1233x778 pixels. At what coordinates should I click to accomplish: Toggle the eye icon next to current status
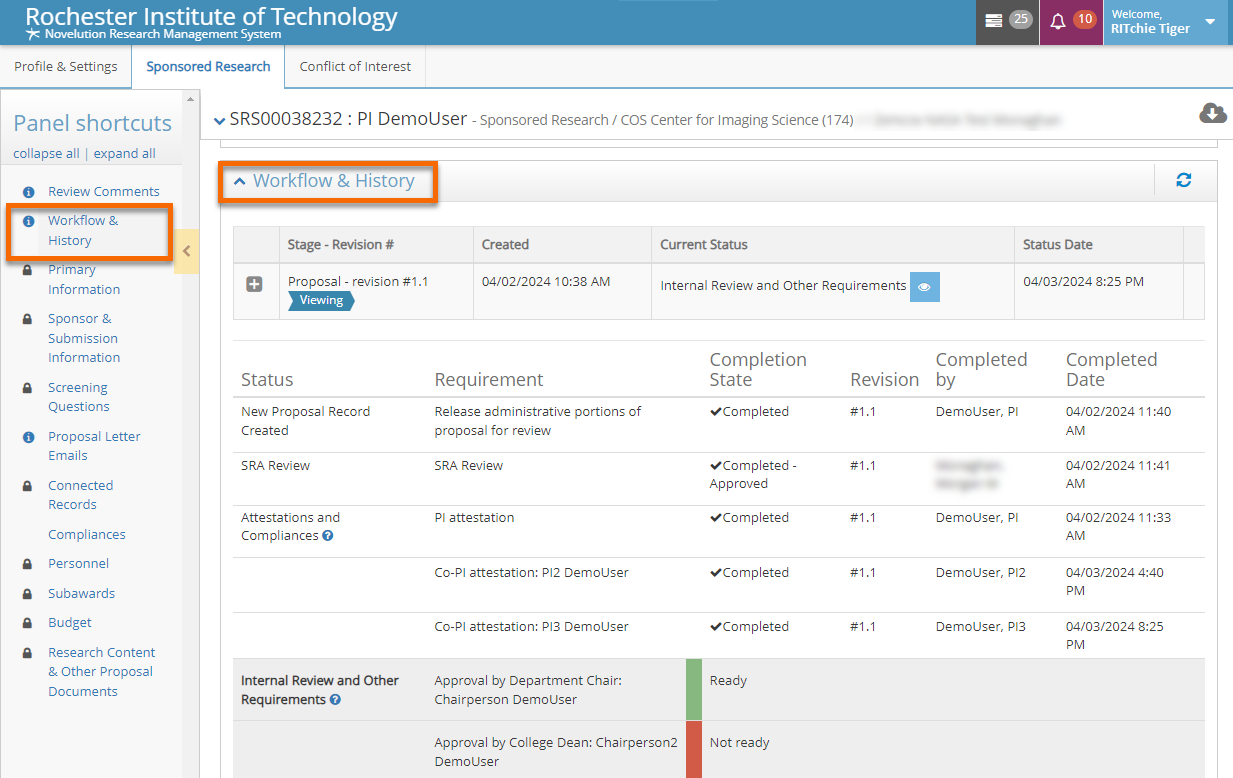[x=924, y=287]
